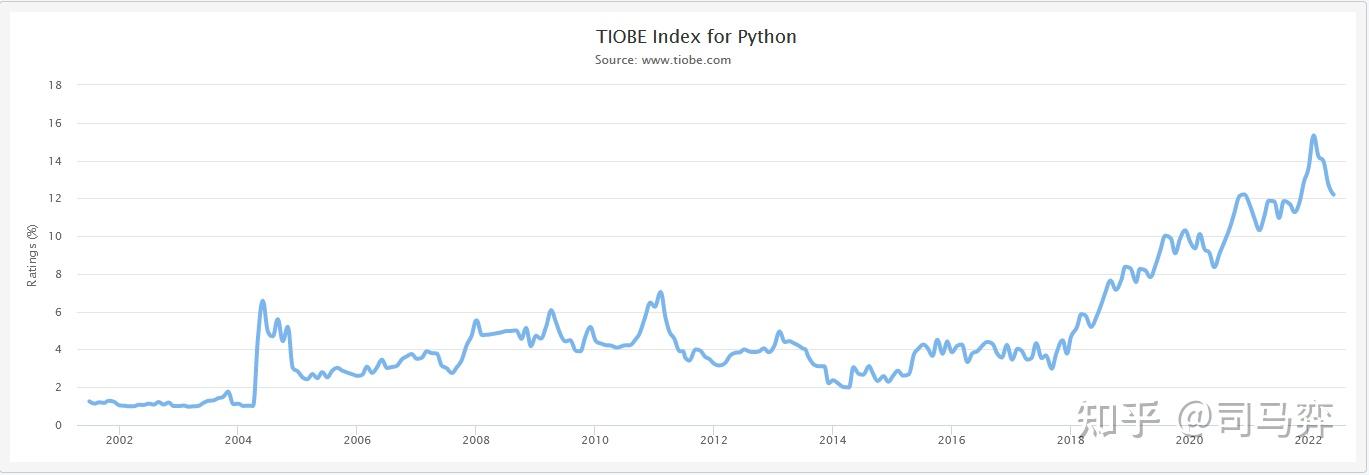The width and height of the screenshot is (1369, 475).
Task: Click the 6 value on the y-axis
Action: (58, 312)
